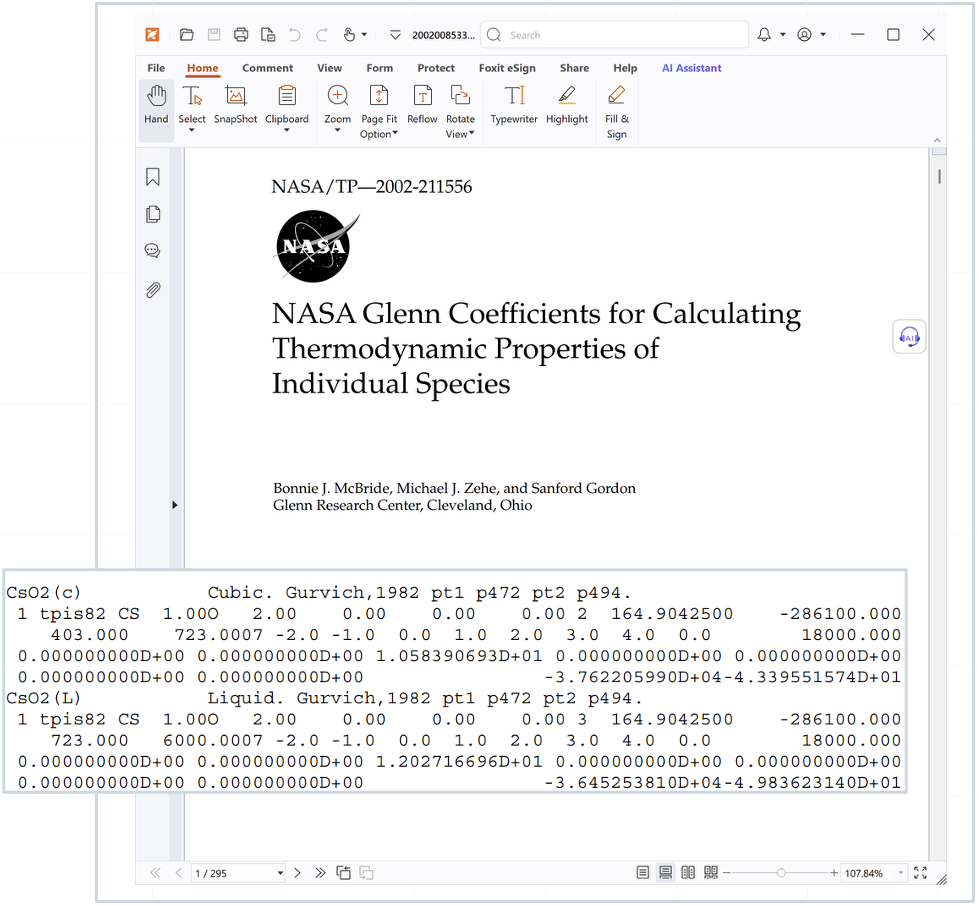Switch to continuous facing view
This screenshot has height=905, width=977.
coord(711,873)
